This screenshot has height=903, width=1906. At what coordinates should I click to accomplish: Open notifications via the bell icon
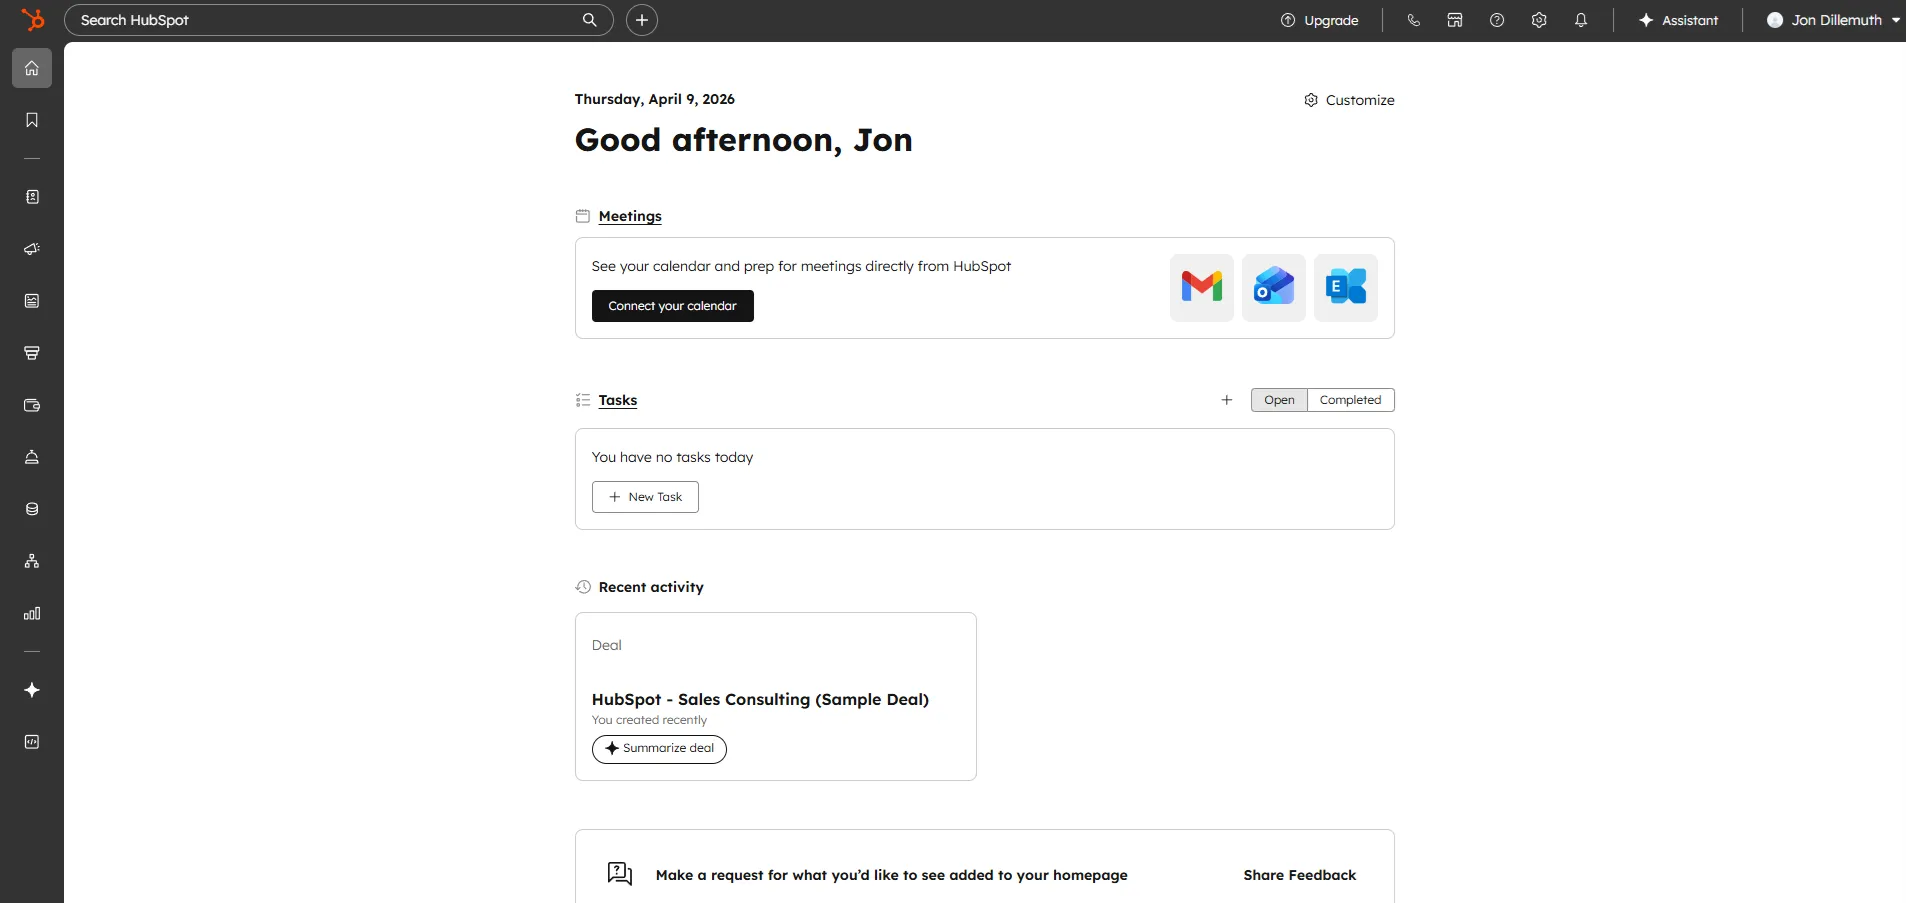[1579, 19]
